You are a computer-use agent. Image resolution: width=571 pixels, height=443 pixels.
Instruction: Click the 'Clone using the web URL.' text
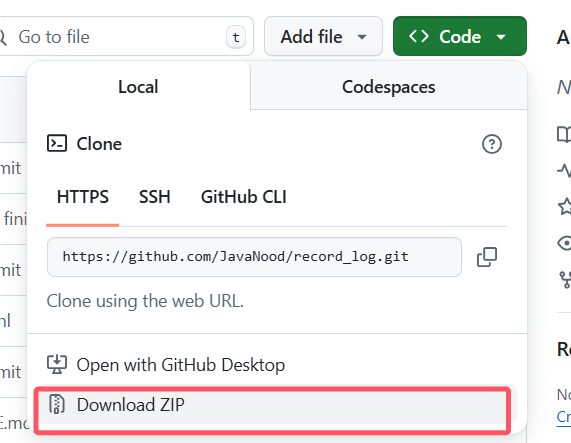pos(145,301)
